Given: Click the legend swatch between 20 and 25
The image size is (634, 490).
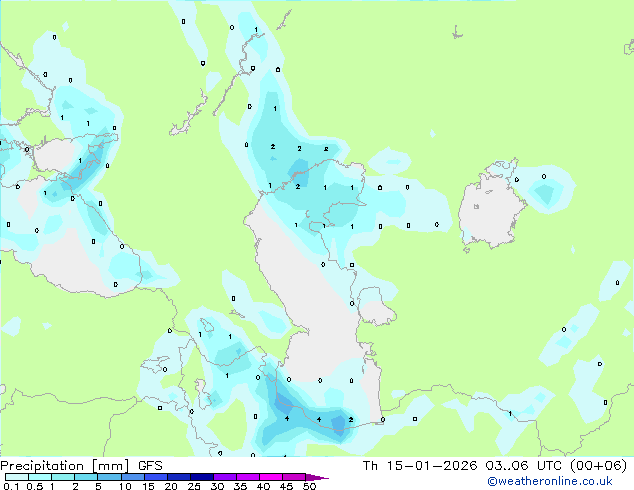Looking at the screenshot, I should pyautogui.click(x=179, y=477).
